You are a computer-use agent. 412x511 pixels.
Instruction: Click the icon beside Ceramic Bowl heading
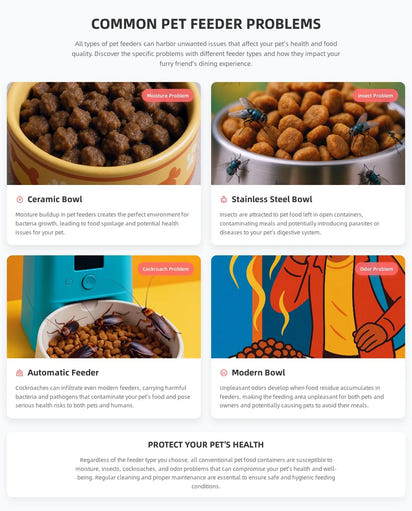[x=20, y=199]
